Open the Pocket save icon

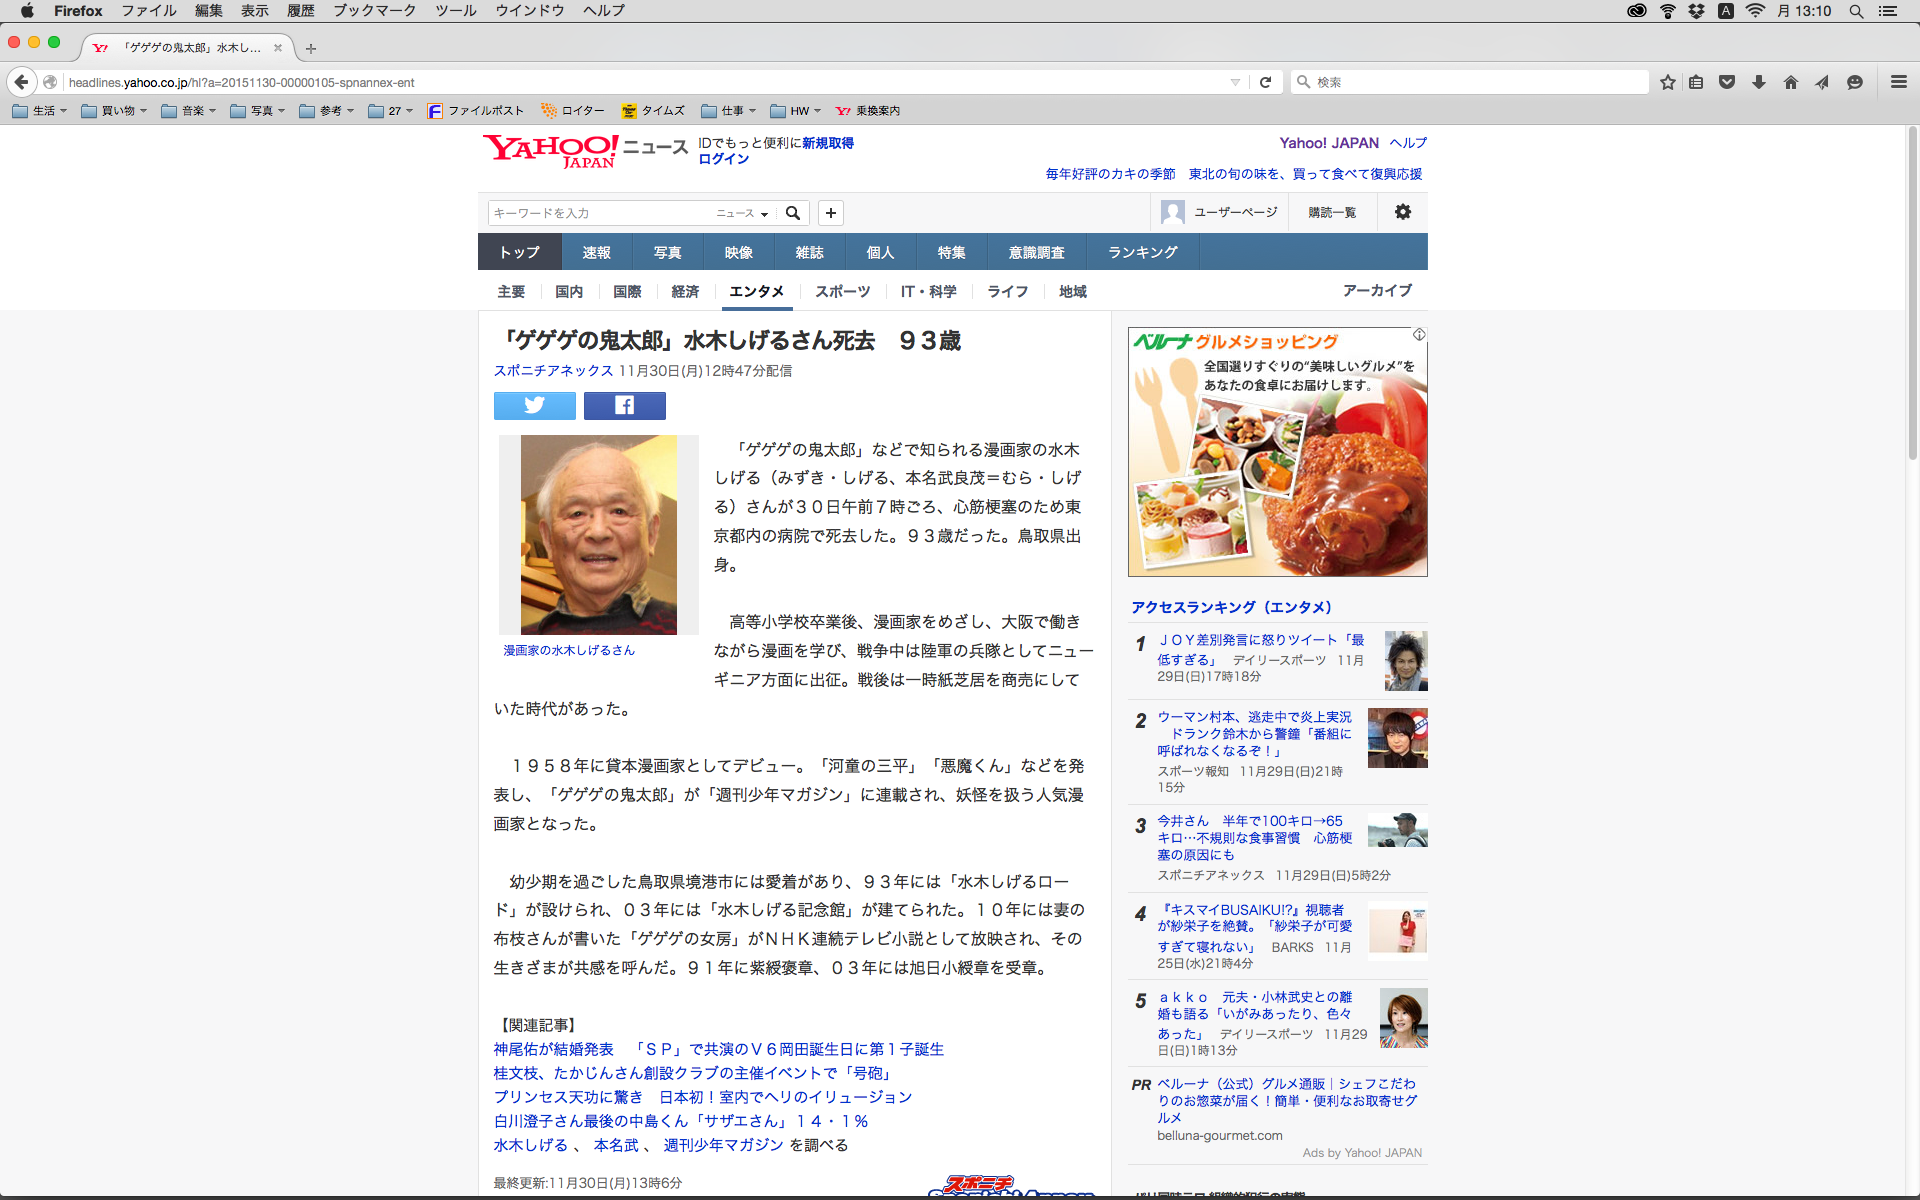tap(1726, 82)
